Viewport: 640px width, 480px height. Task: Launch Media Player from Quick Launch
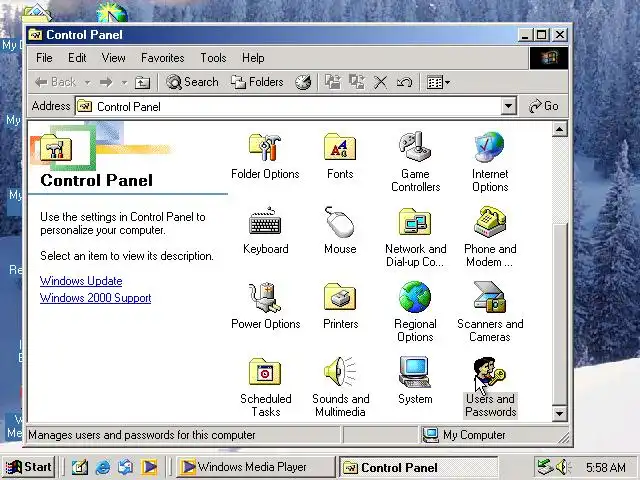coord(149,467)
